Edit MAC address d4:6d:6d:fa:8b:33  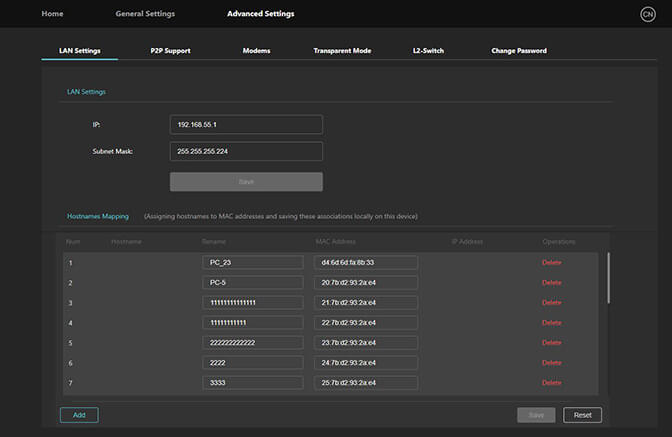tap(366, 262)
